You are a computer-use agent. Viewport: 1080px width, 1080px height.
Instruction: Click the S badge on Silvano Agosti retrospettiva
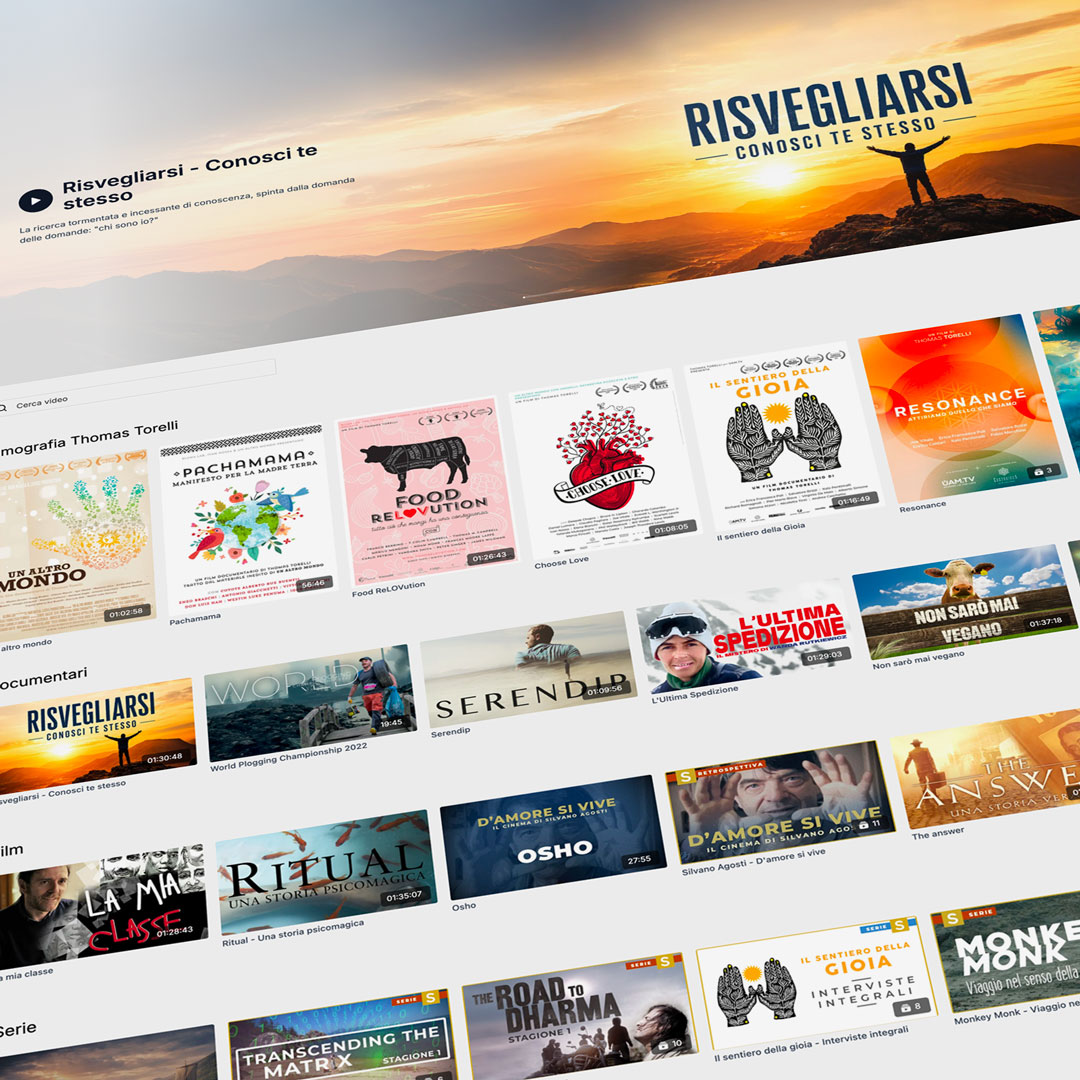[685, 777]
